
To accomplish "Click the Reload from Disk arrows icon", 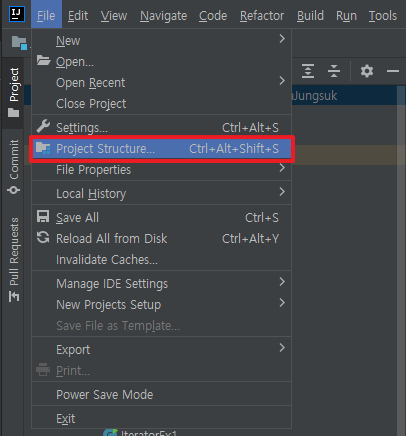I will click(x=43, y=238).
